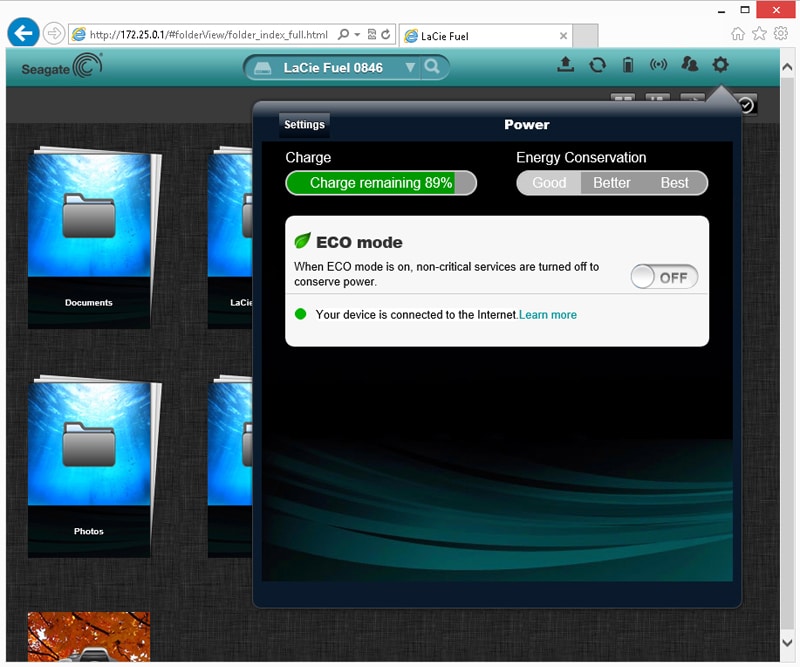Open browser home icon
This screenshot has width=800, height=667.
coord(738,34)
